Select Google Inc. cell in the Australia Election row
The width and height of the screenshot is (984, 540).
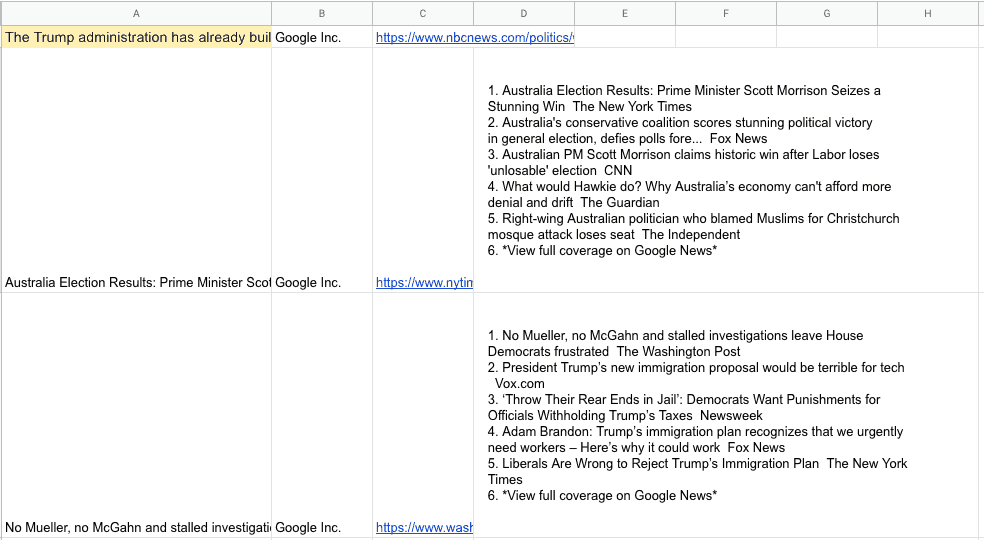(322, 170)
